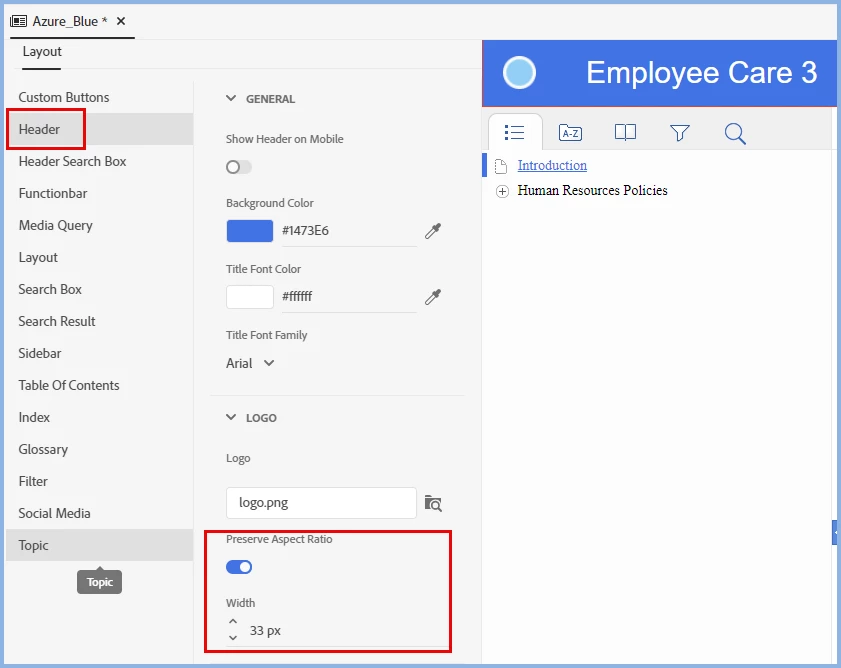Open the Table of Contents tab icon
The height and width of the screenshot is (668, 841).
tap(514, 132)
